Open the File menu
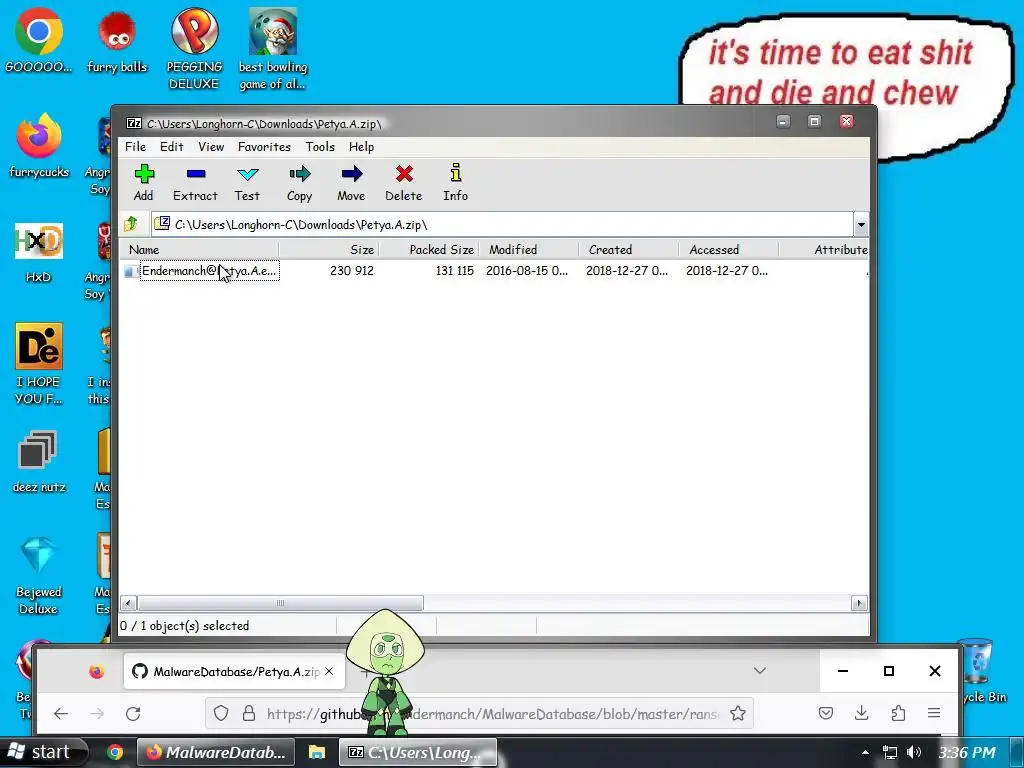The height and width of the screenshot is (768, 1024). coord(135,147)
